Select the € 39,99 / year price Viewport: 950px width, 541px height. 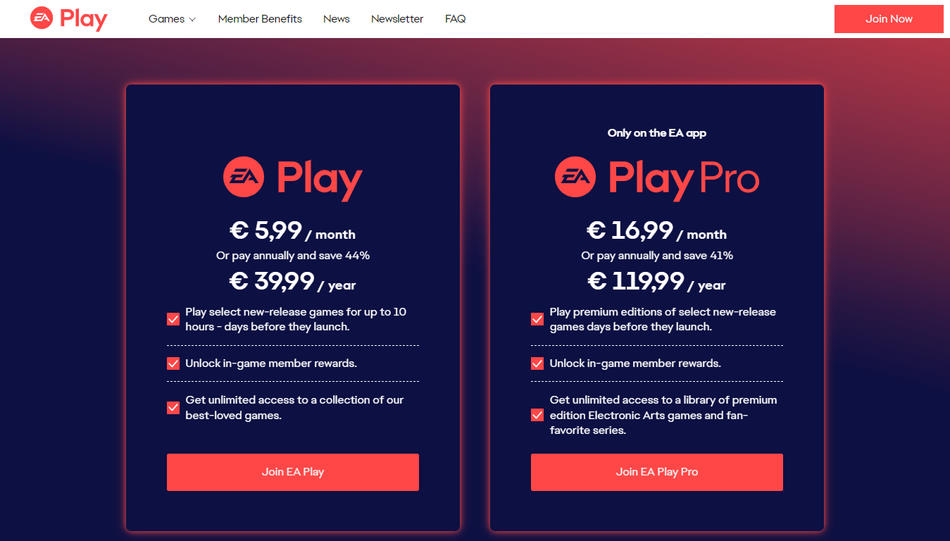pos(292,283)
